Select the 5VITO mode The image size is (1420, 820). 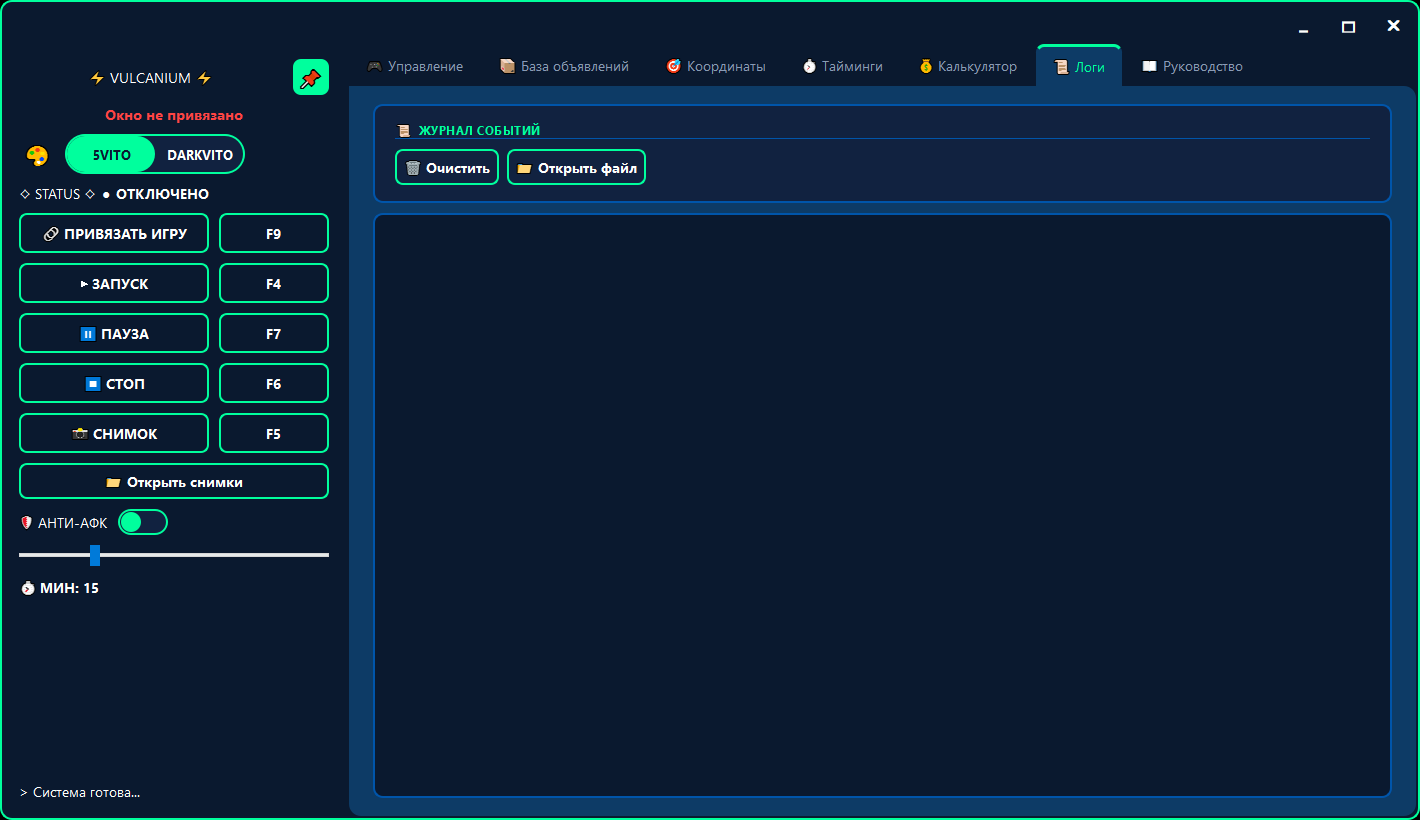tap(111, 155)
